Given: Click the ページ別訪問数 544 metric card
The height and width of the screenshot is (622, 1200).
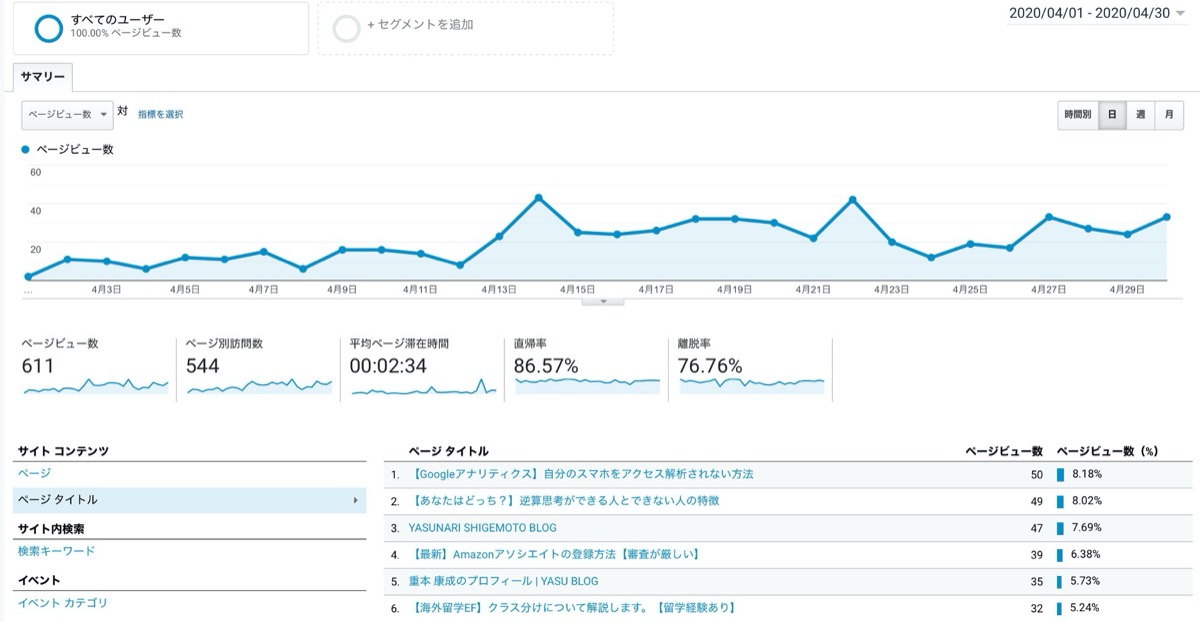Looking at the screenshot, I should pos(259,368).
